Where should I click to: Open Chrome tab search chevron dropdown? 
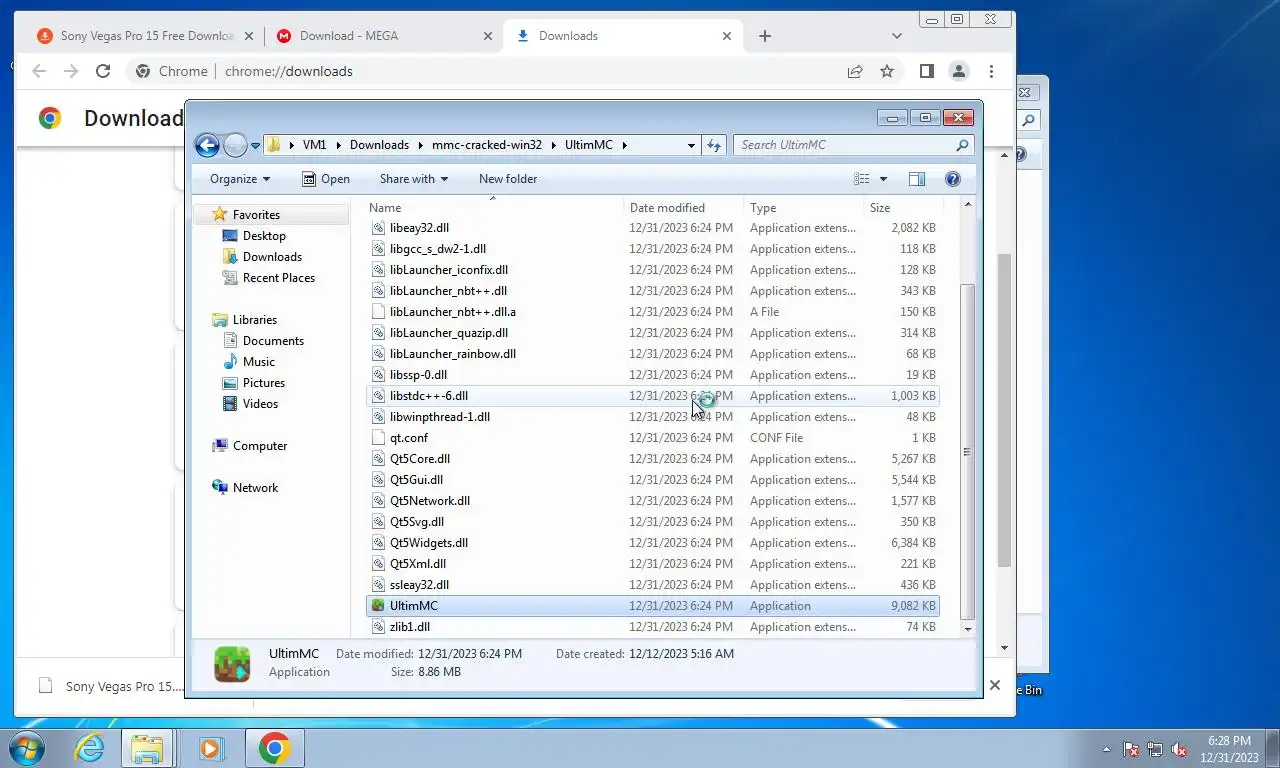897,36
